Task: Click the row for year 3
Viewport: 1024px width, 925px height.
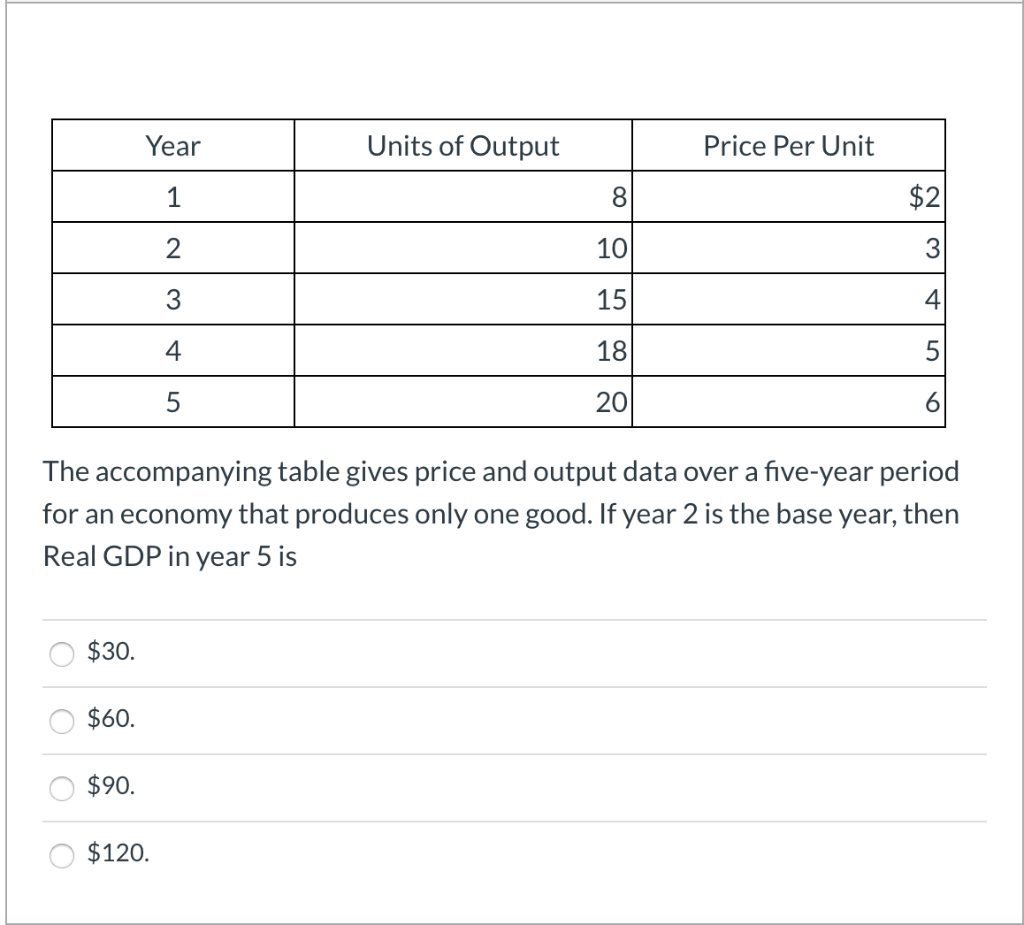Action: pos(500,300)
